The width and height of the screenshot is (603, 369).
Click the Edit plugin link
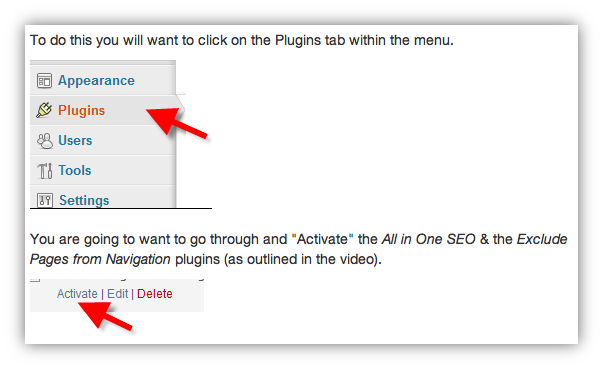click(117, 294)
